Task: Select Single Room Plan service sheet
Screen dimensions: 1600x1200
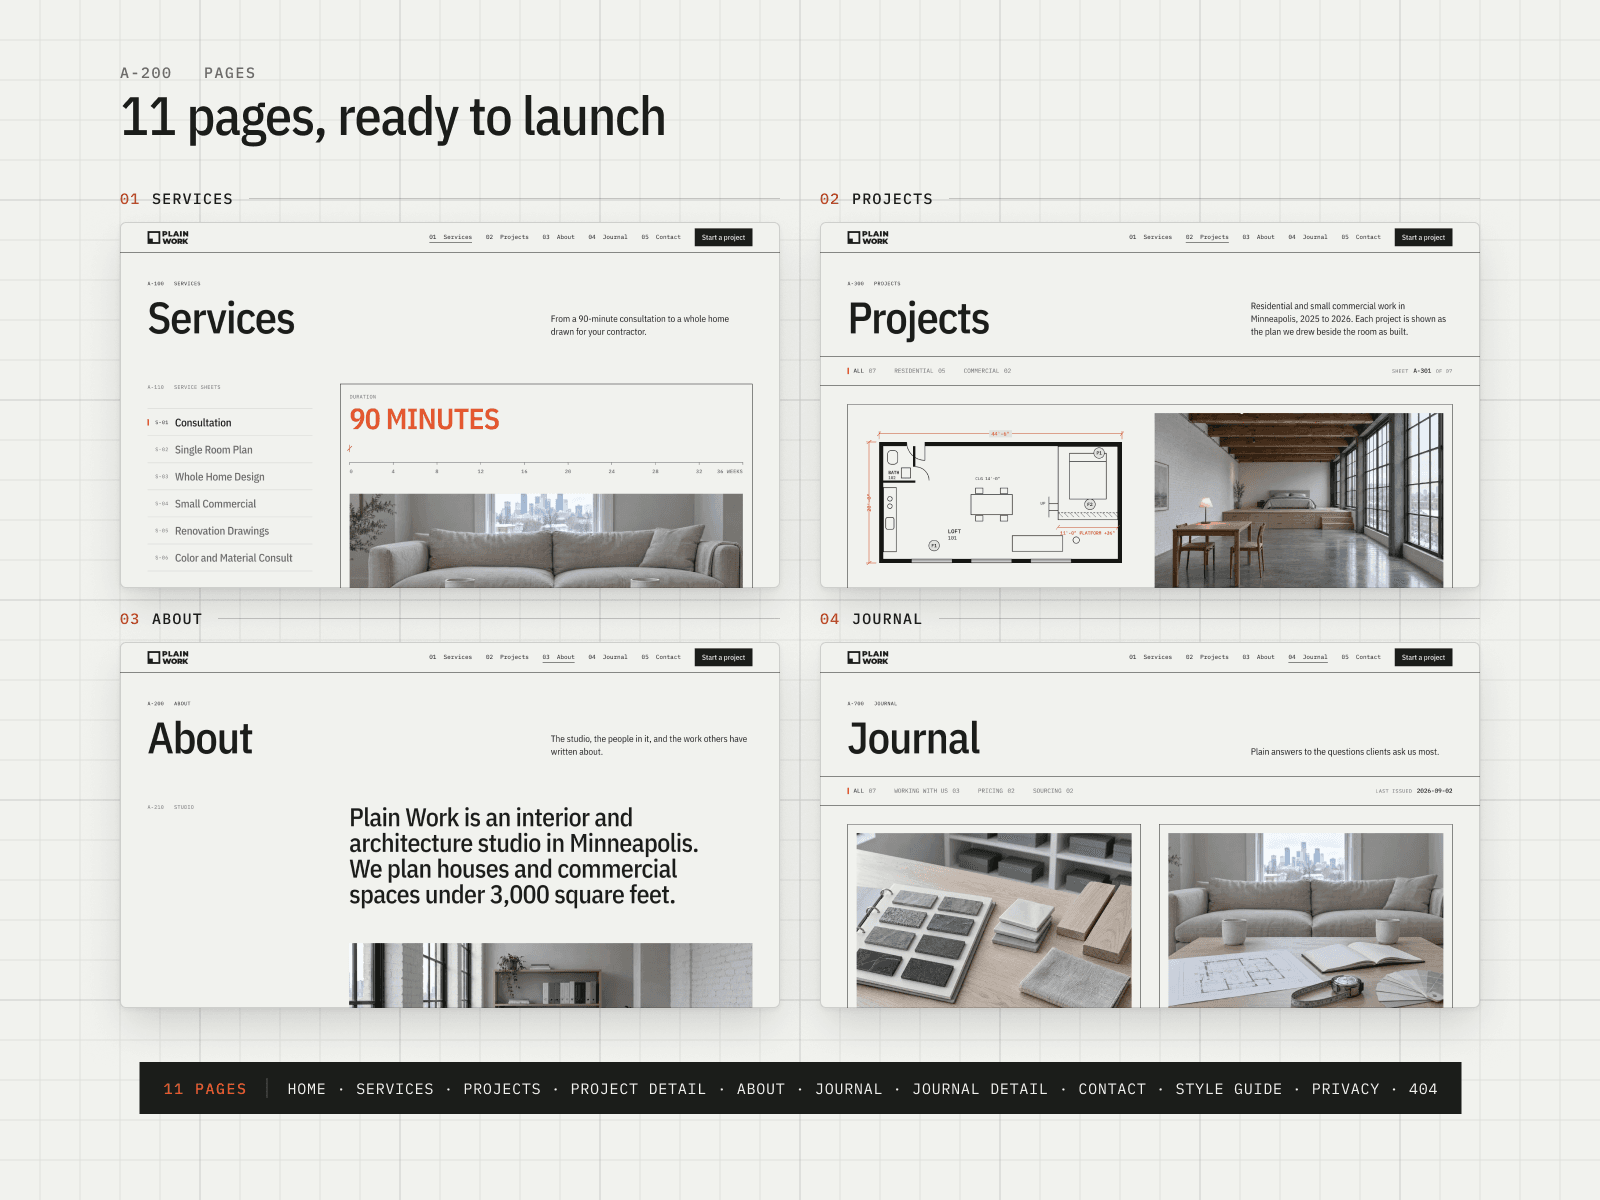Action: [230, 450]
